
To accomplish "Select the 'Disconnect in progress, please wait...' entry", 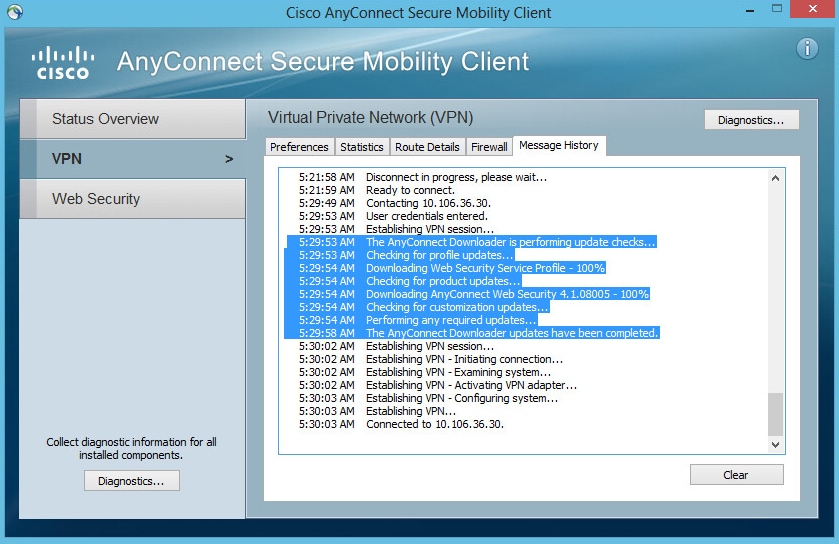I will click(423, 177).
